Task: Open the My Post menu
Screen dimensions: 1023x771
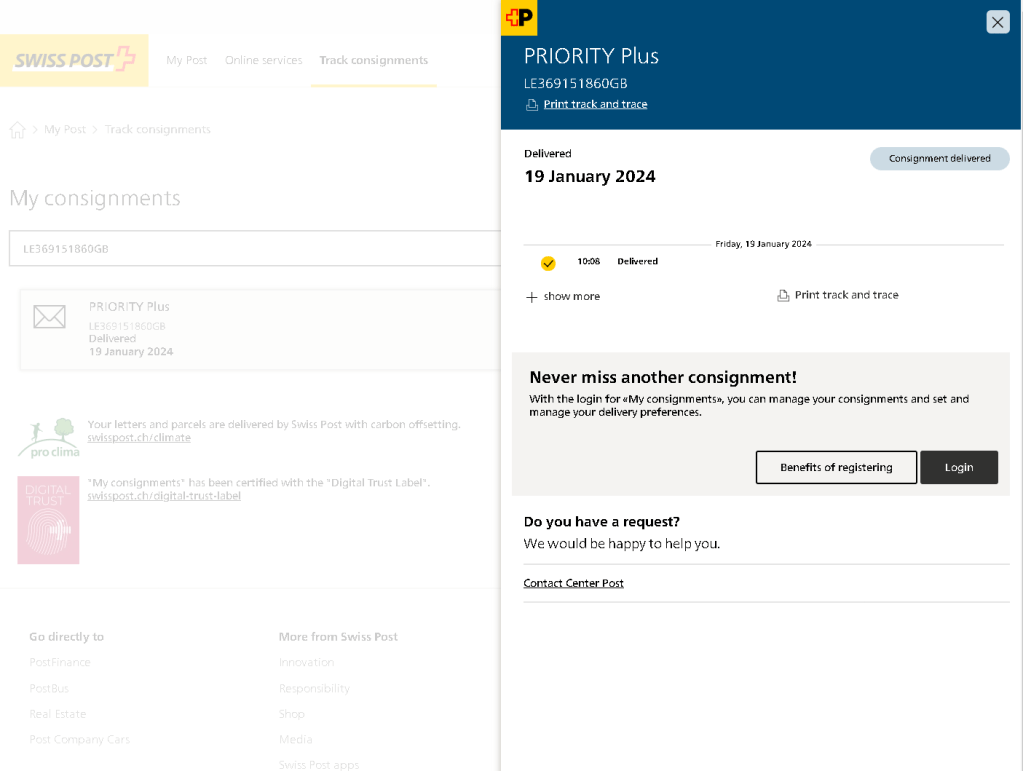Action: click(x=187, y=60)
